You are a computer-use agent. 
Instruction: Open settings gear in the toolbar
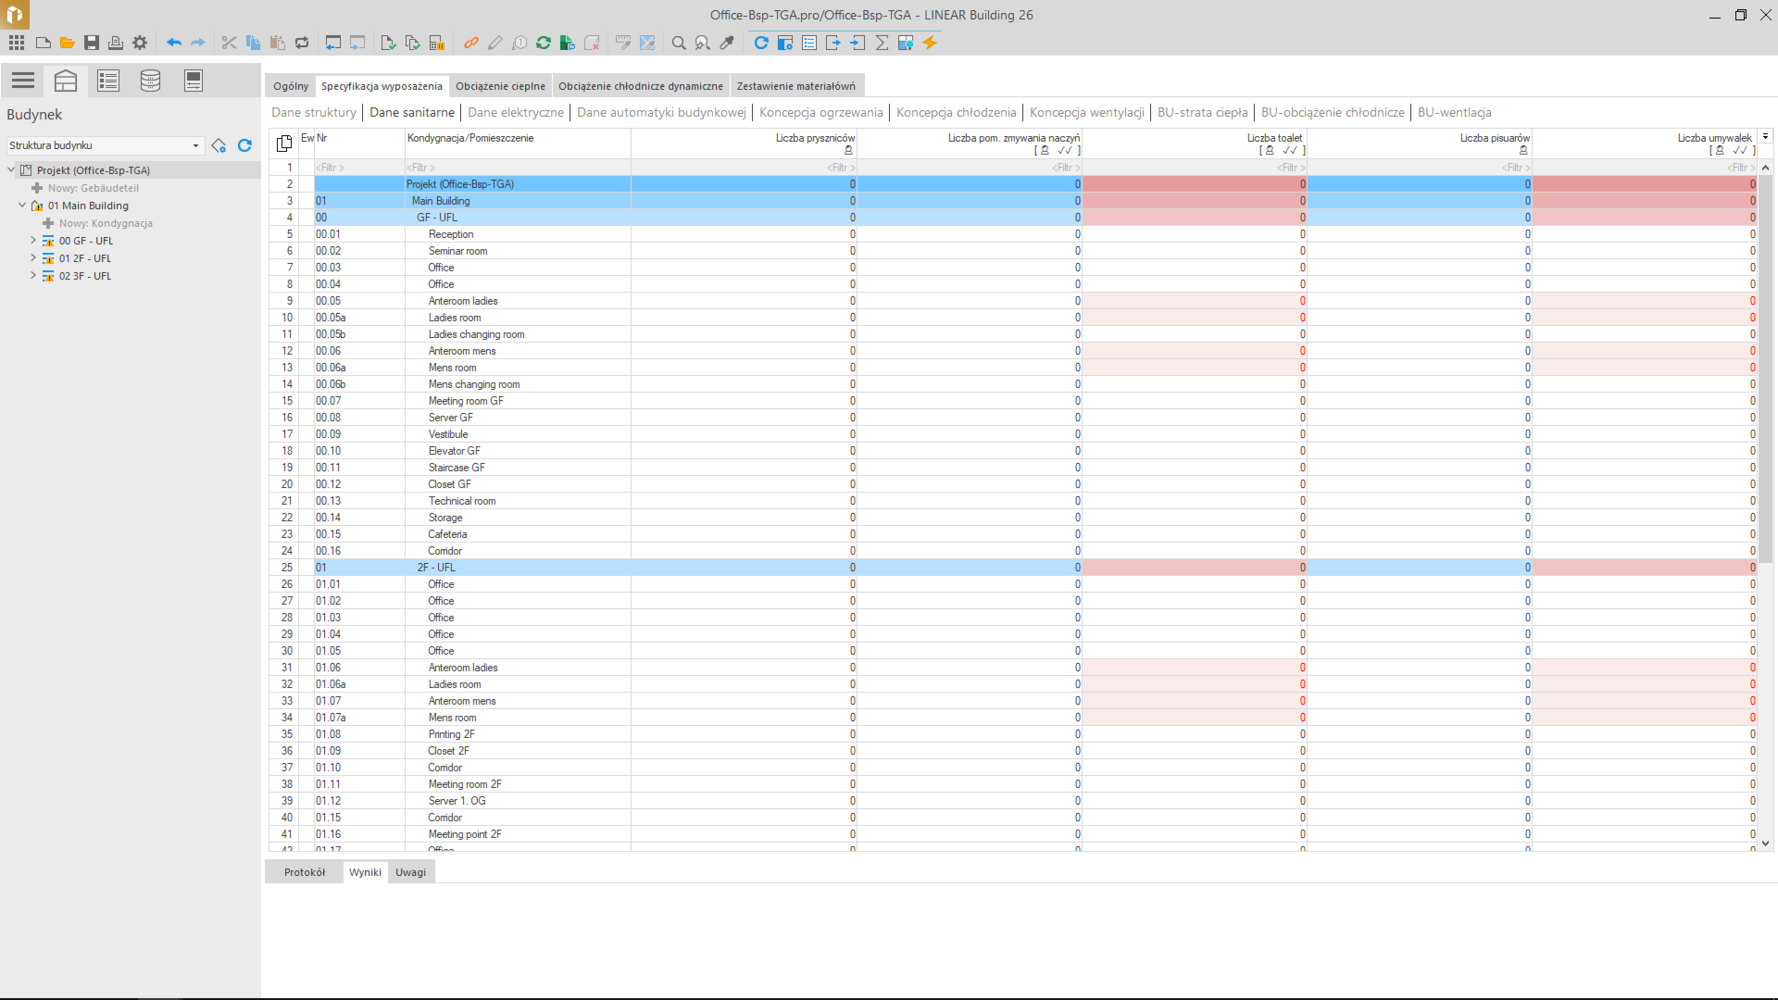click(140, 43)
